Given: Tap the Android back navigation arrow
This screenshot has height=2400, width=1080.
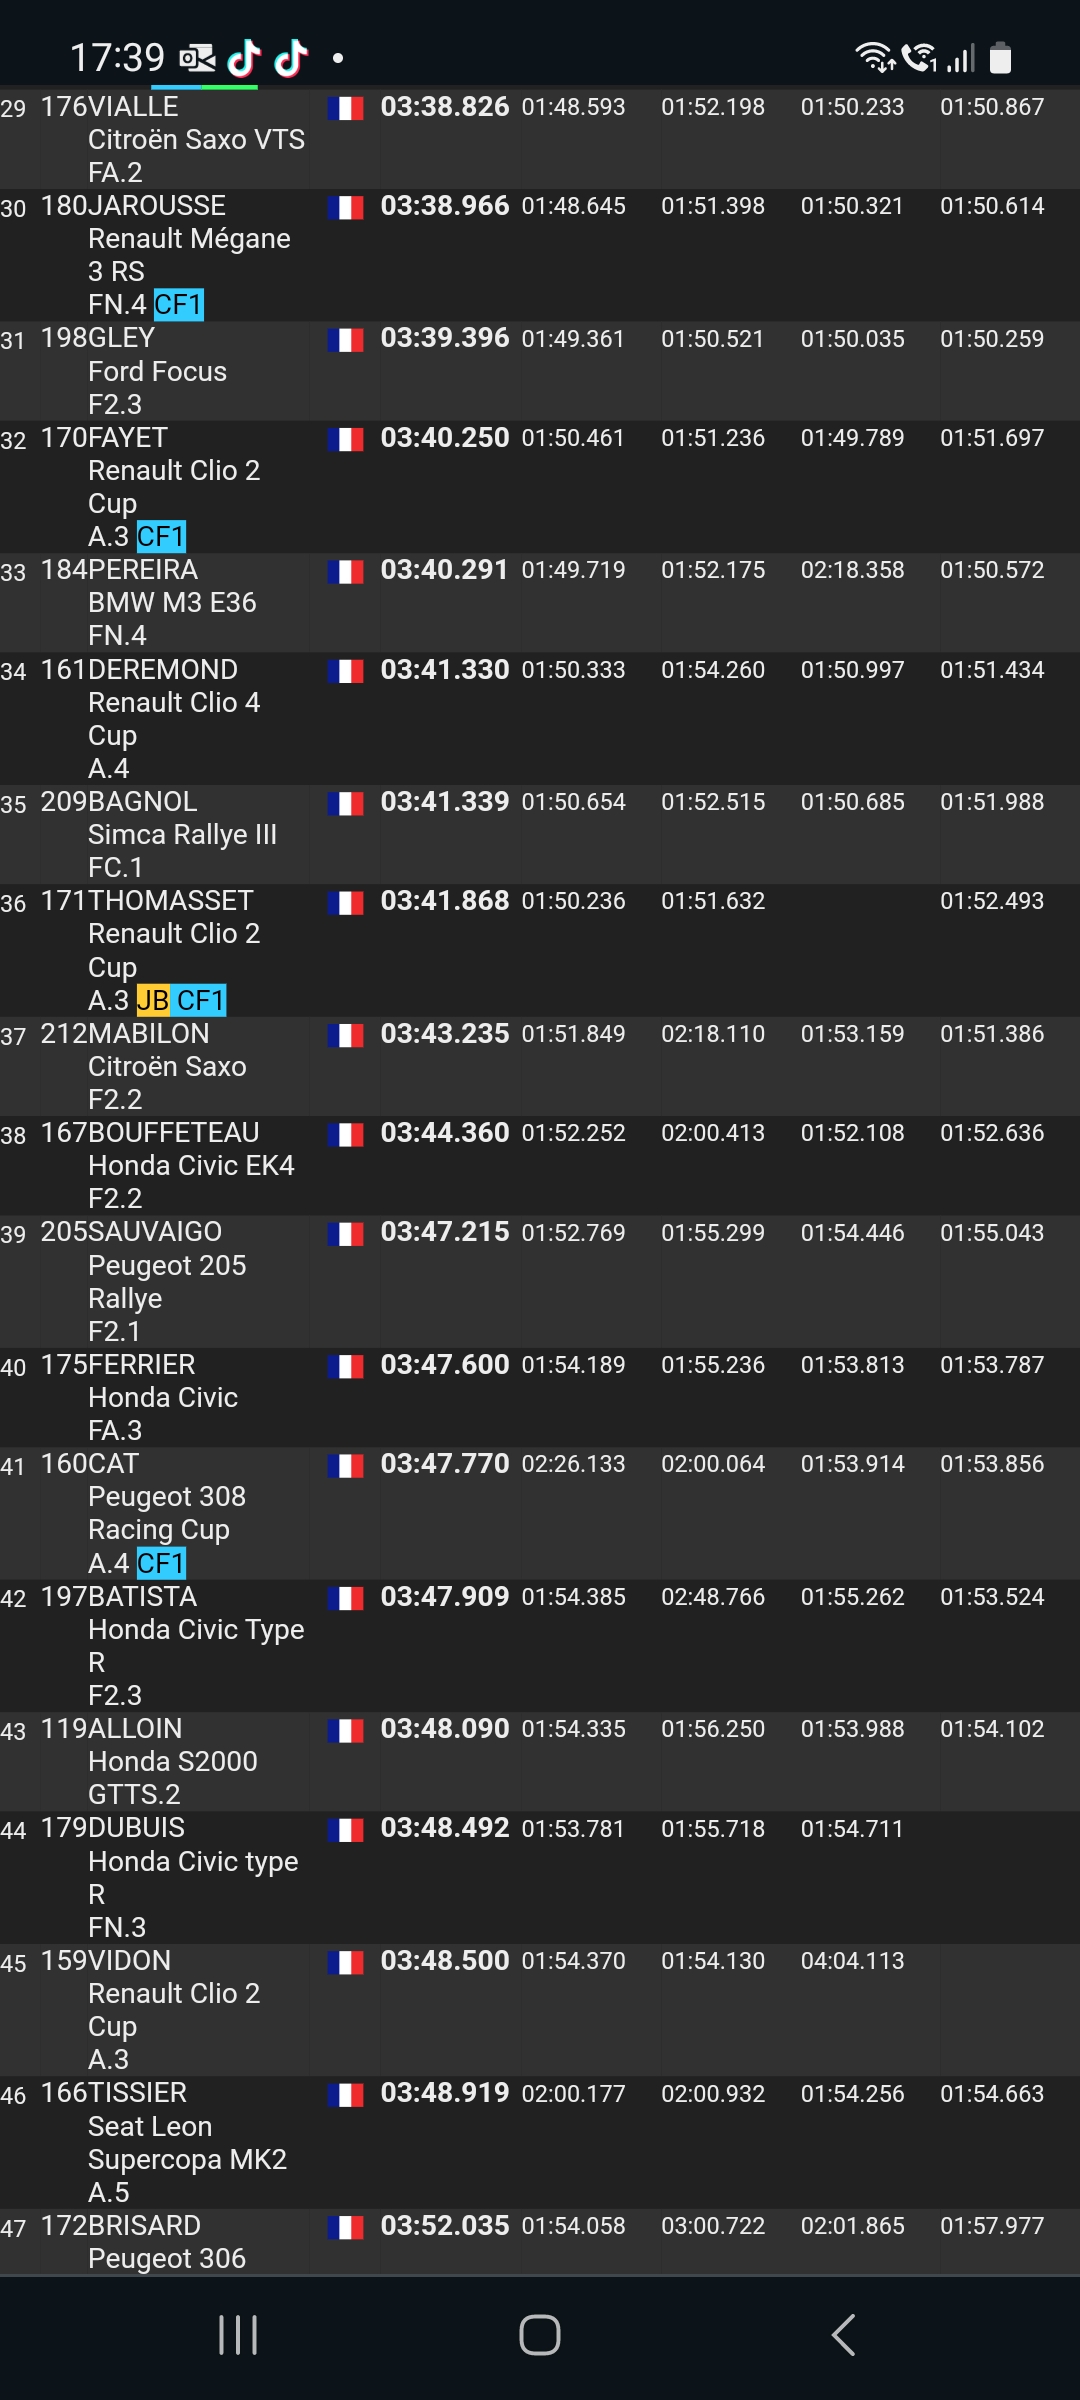Looking at the screenshot, I should (x=843, y=2335).
